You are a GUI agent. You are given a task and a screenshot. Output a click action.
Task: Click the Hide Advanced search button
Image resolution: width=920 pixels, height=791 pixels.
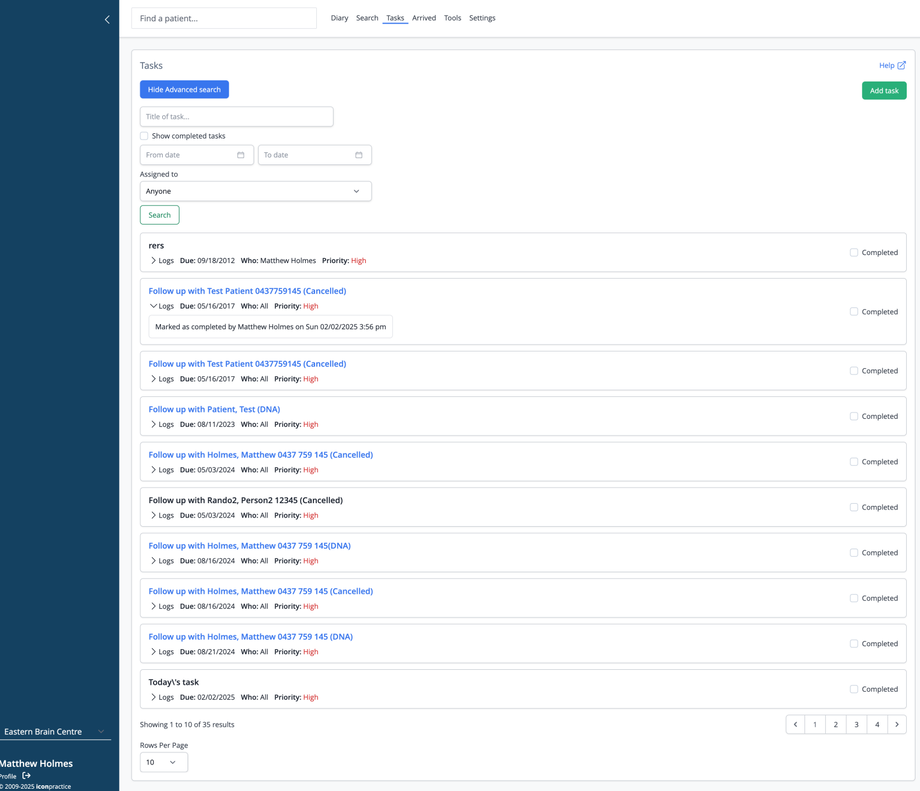[x=184, y=89]
